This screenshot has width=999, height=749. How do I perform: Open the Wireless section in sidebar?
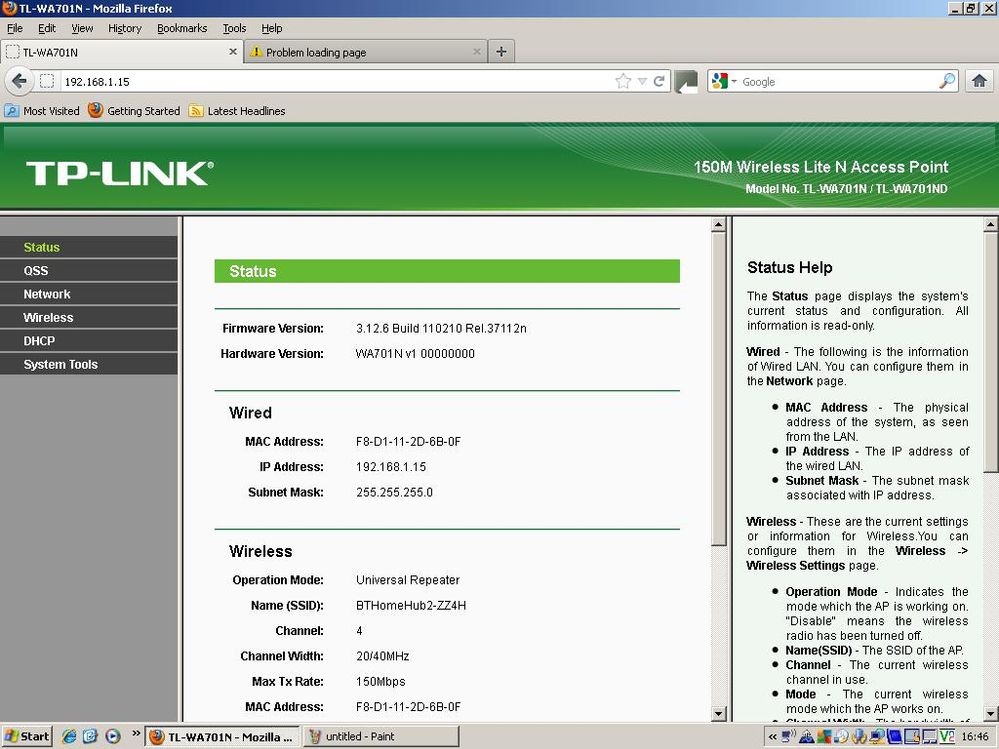pos(89,317)
